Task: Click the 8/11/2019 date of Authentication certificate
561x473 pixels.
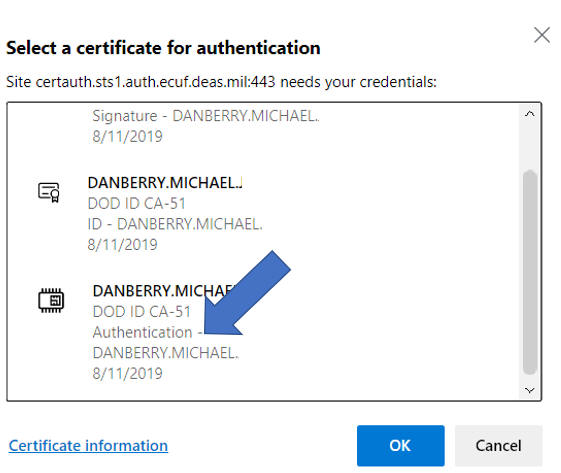Action: coord(127,374)
